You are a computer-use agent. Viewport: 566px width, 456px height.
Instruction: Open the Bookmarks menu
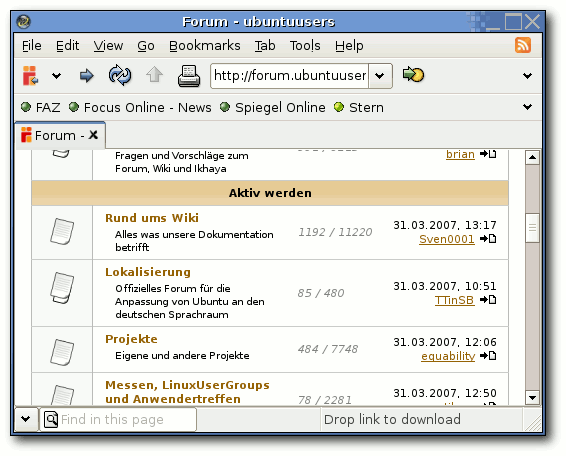tap(205, 46)
